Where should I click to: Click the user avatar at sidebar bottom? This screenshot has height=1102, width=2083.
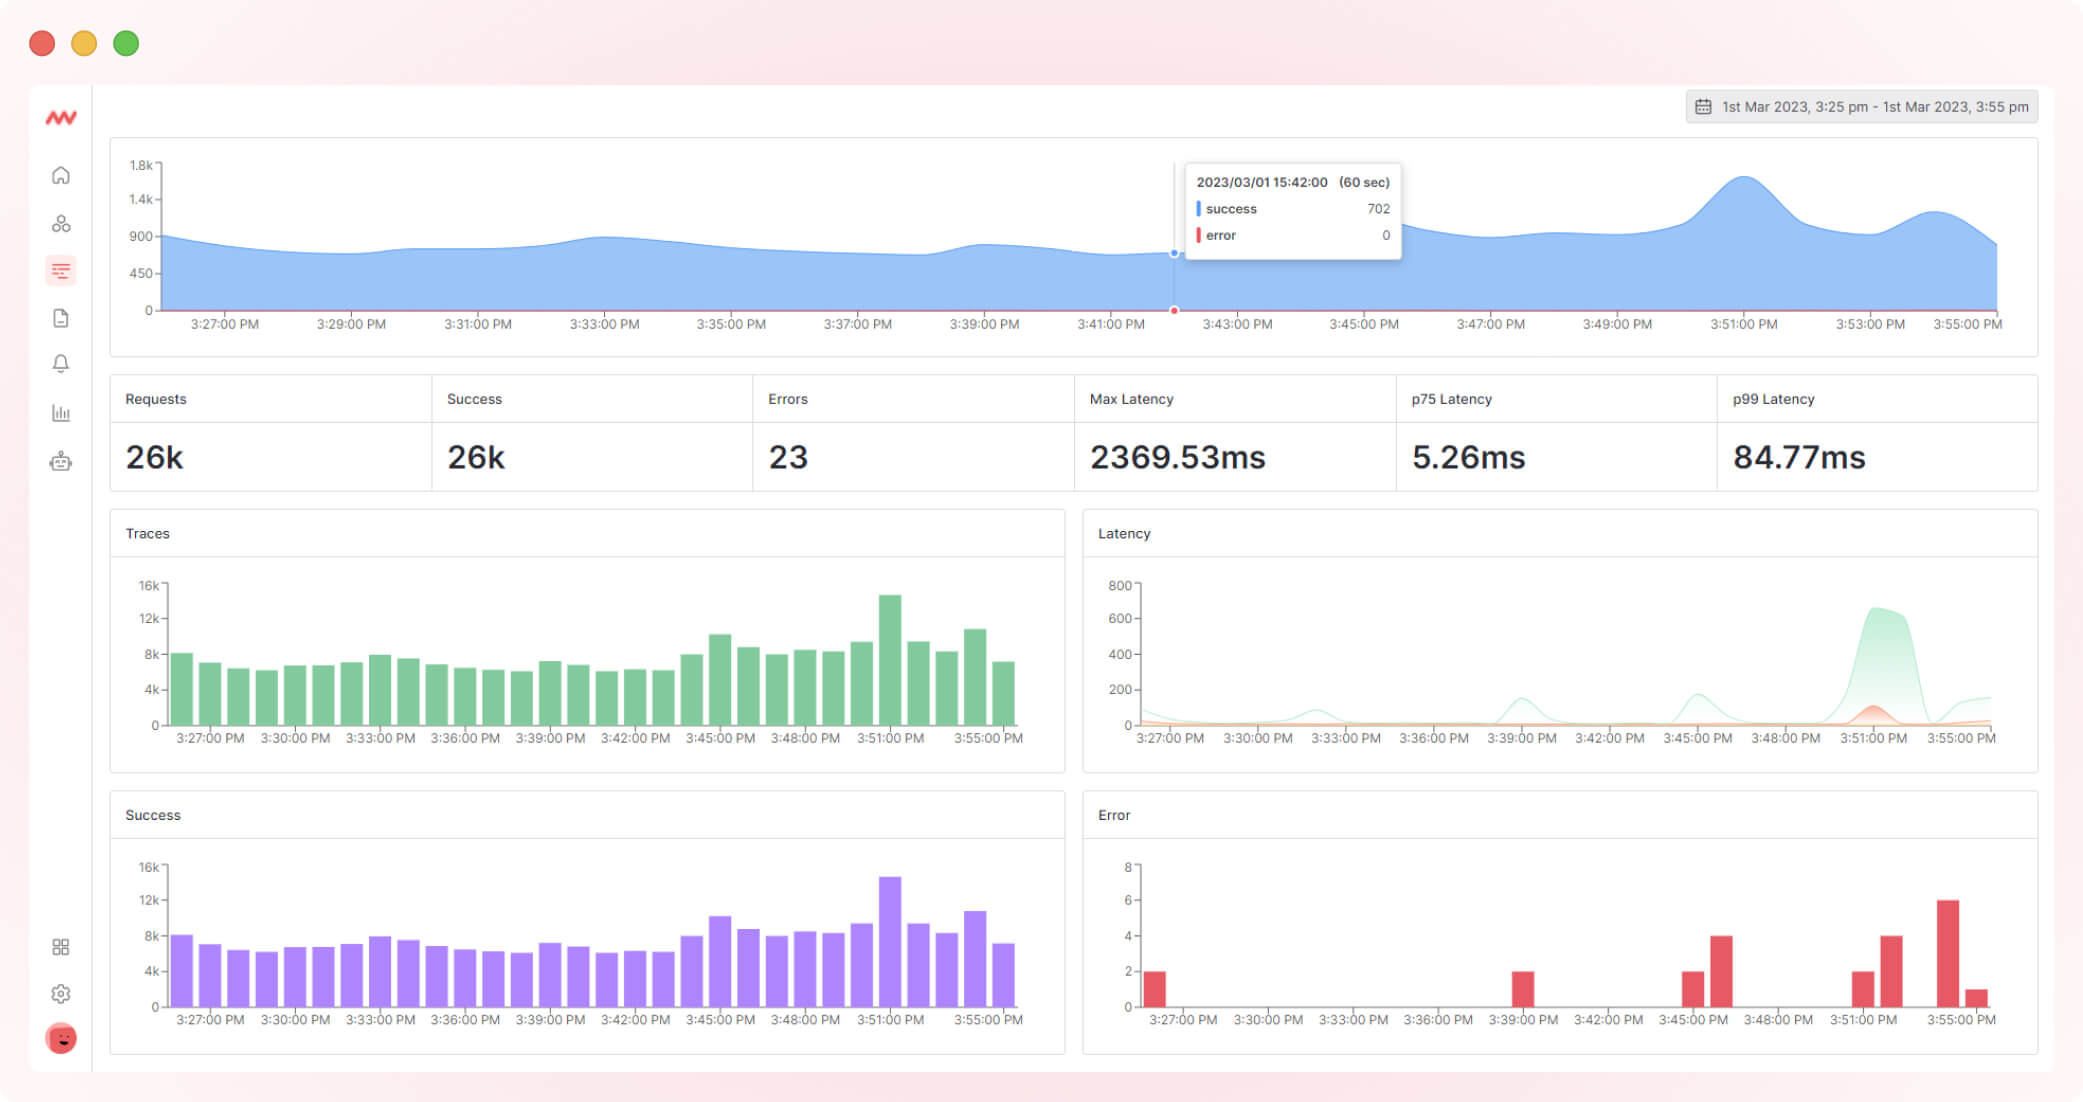click(61, 1039)
